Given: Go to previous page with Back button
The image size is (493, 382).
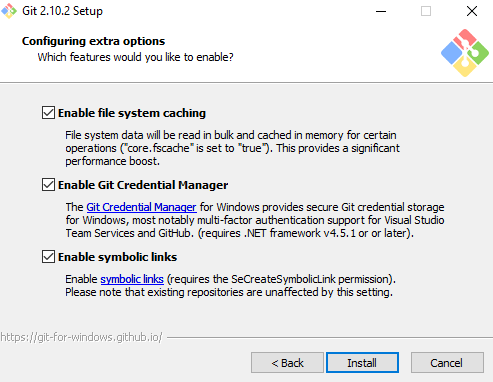Looking at the screenshot, I should pyautogui.click(x=287, y=363).
